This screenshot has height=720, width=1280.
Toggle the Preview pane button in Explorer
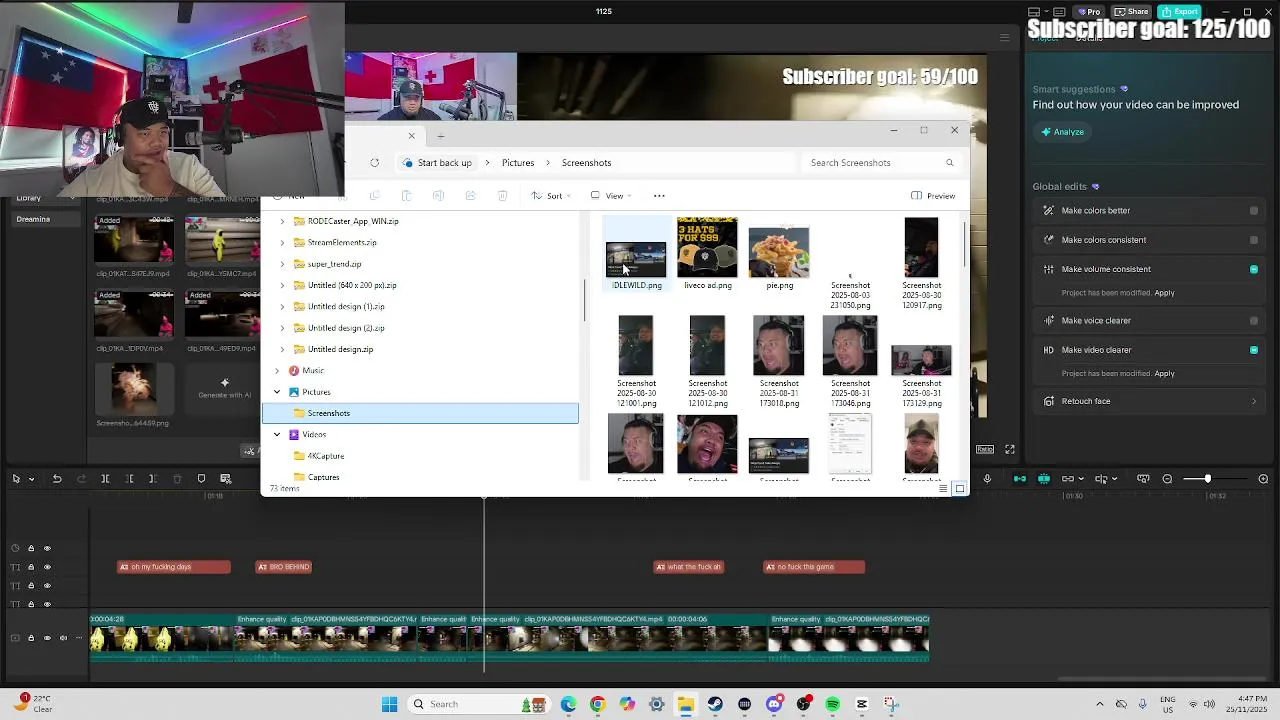pyautogui.click(x=933, y=196)
